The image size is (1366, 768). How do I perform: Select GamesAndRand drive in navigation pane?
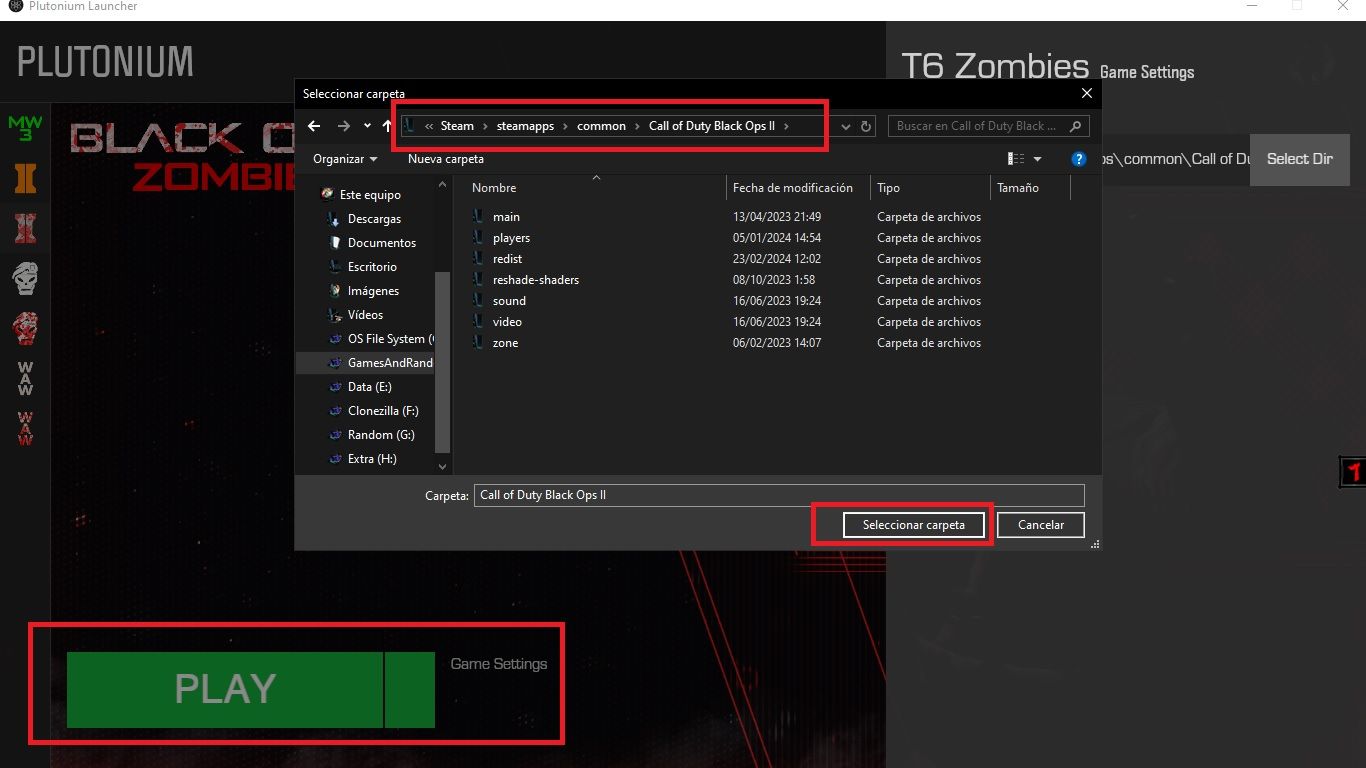366,363
